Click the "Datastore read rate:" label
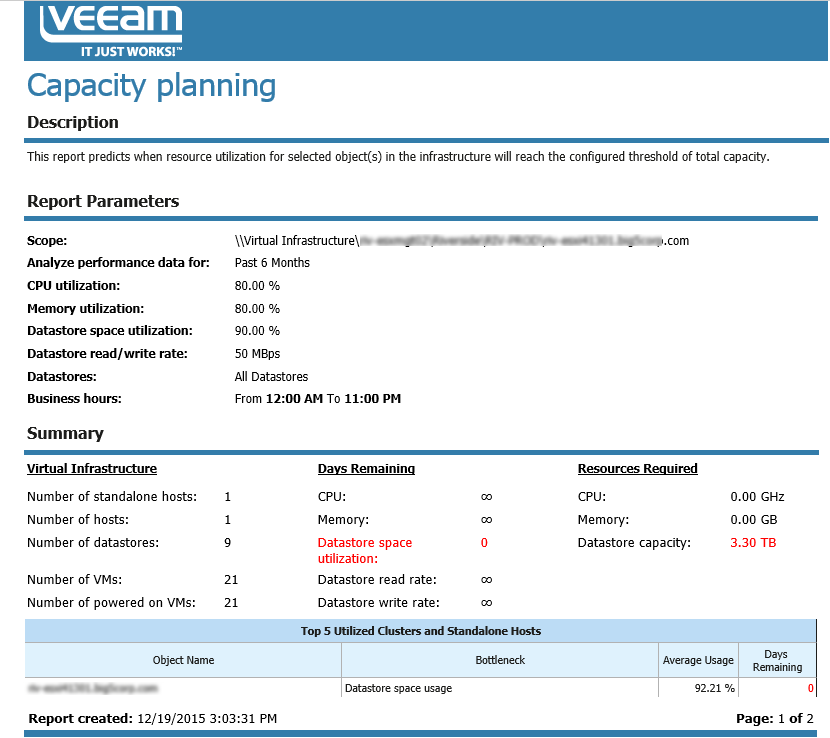Screen dimensions: 830x738 pos(377,580)
